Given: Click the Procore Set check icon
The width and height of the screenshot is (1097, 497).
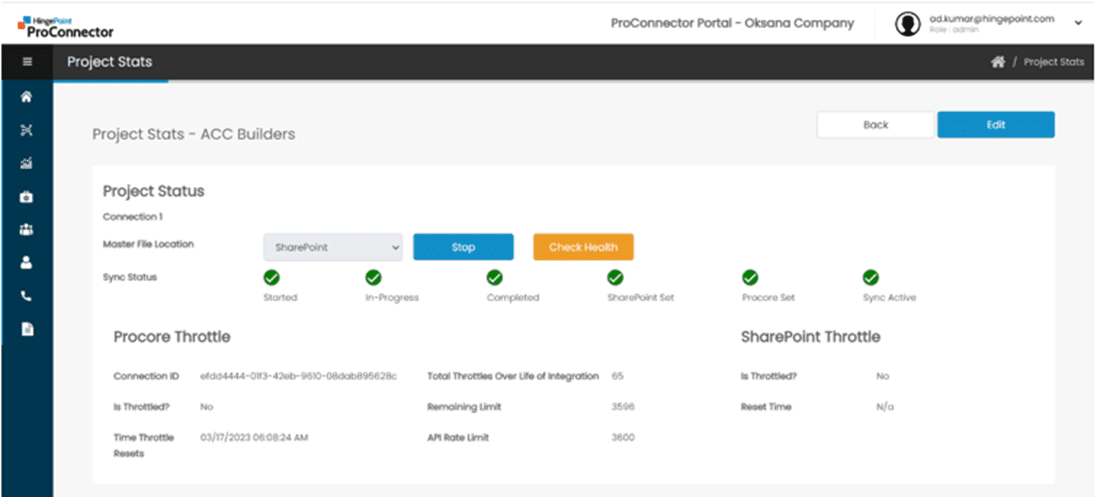Looking at the screenshot, I should pos(750,278).
